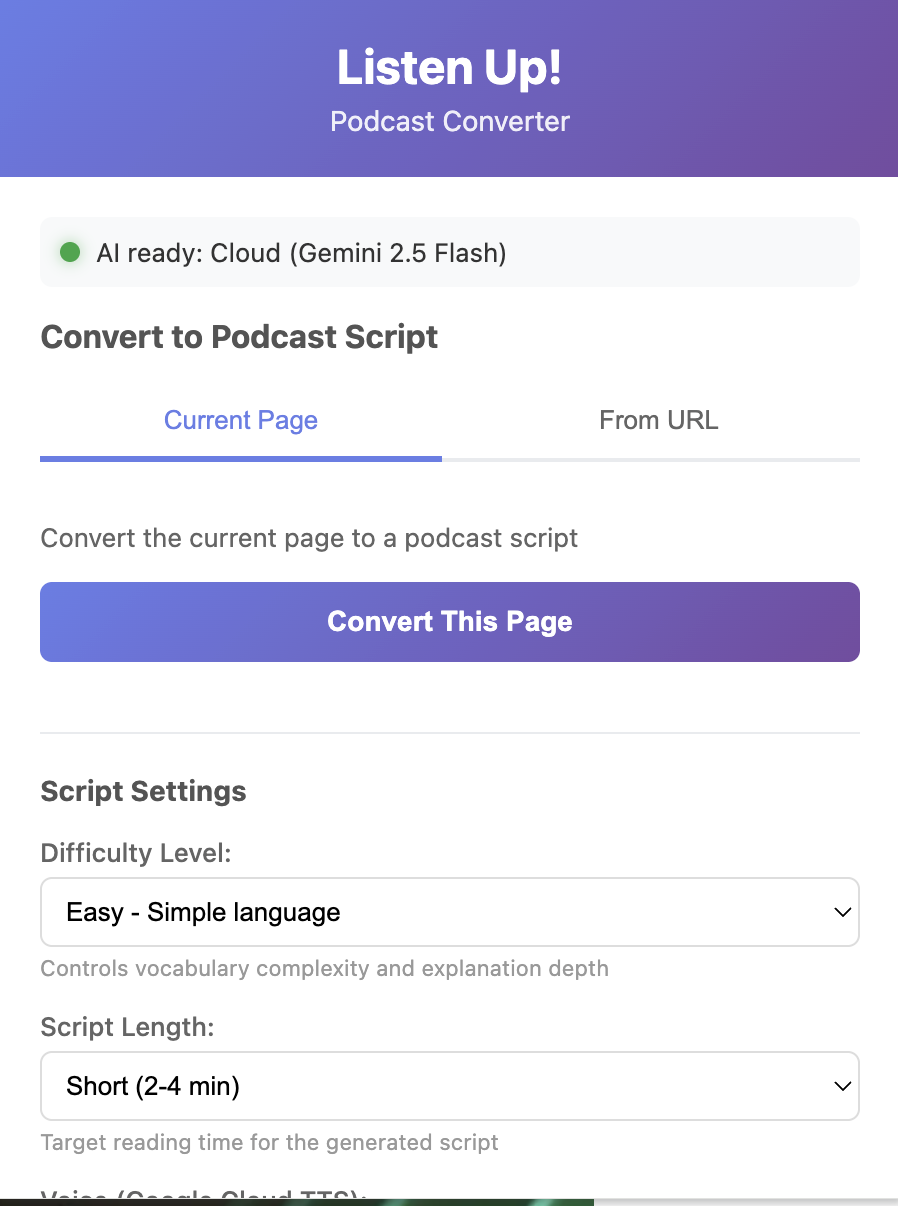Image resolution: width=898 pixels, height=1206 pixels.
Task: Click the convert current page description text
Action: pyautogui.click(x=309, y=538)
